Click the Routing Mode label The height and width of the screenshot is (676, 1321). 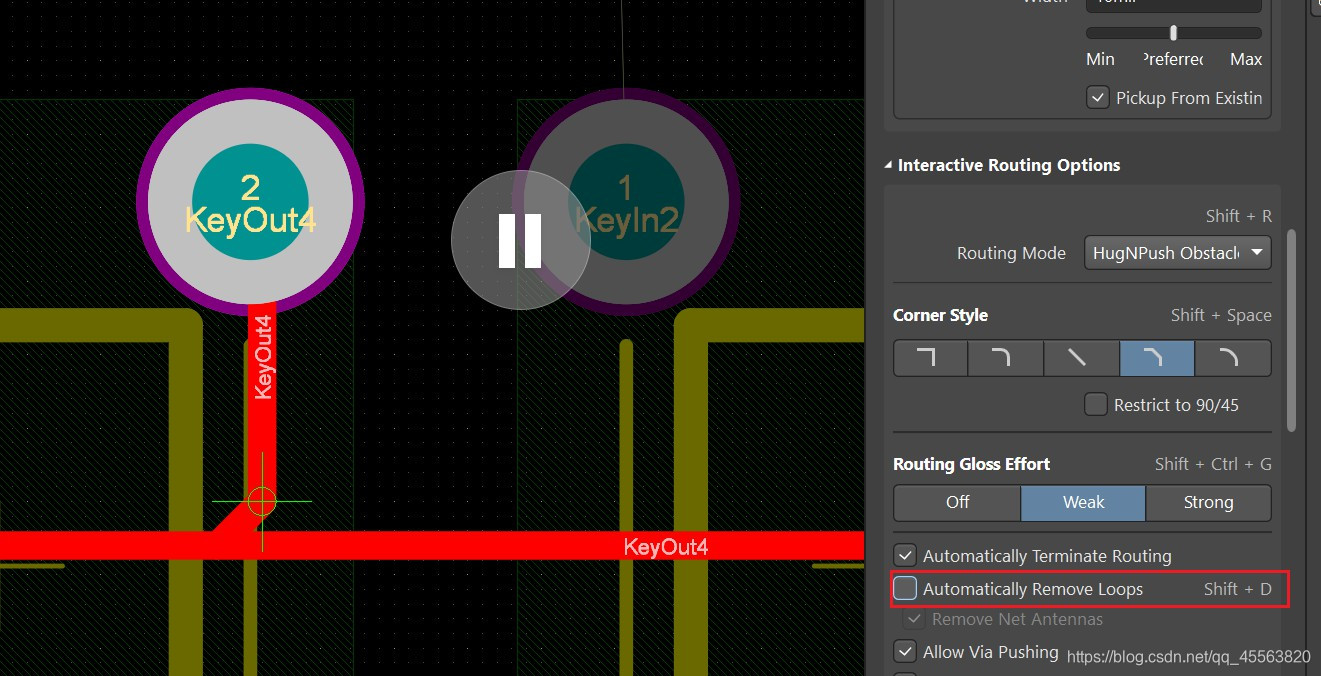coord(1011,253)
